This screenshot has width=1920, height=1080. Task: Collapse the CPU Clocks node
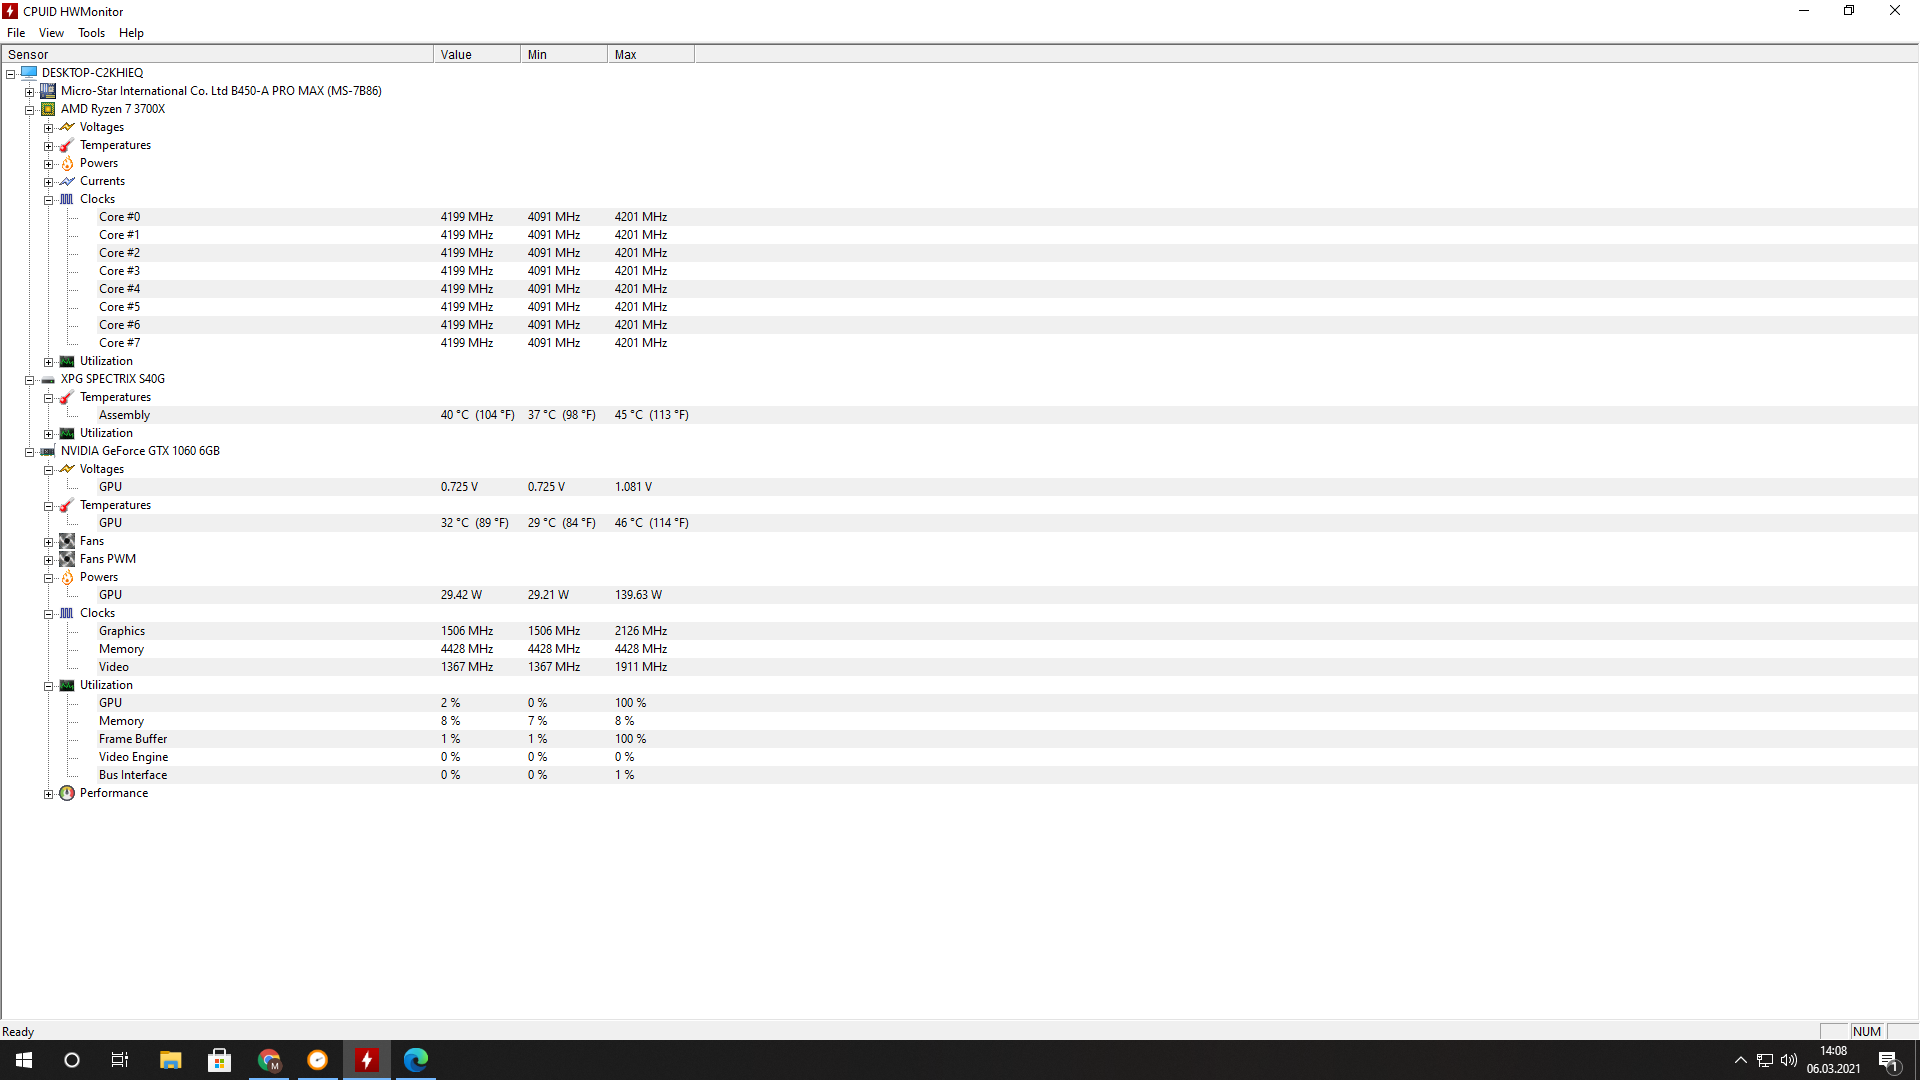(x=48, y=200)
